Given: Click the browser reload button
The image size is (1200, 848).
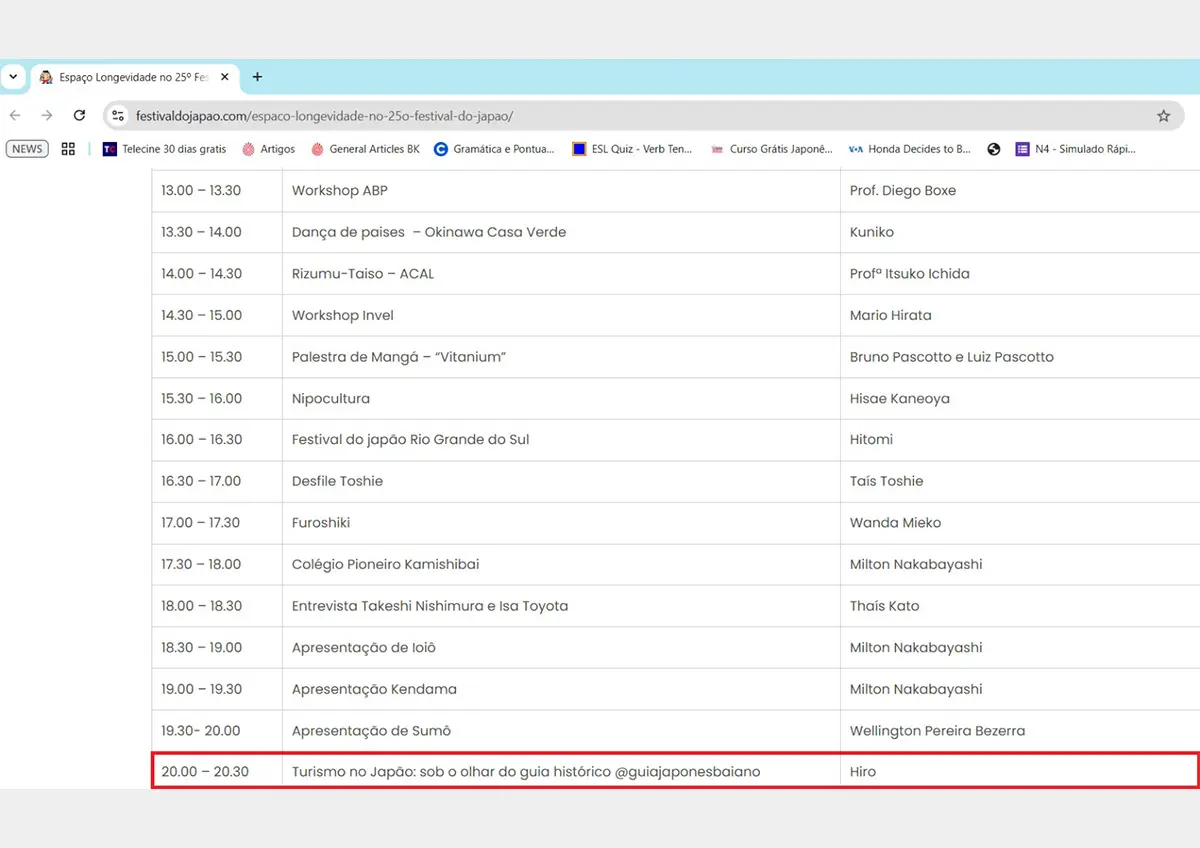Looking at the screenshot, I should [80, 116].
